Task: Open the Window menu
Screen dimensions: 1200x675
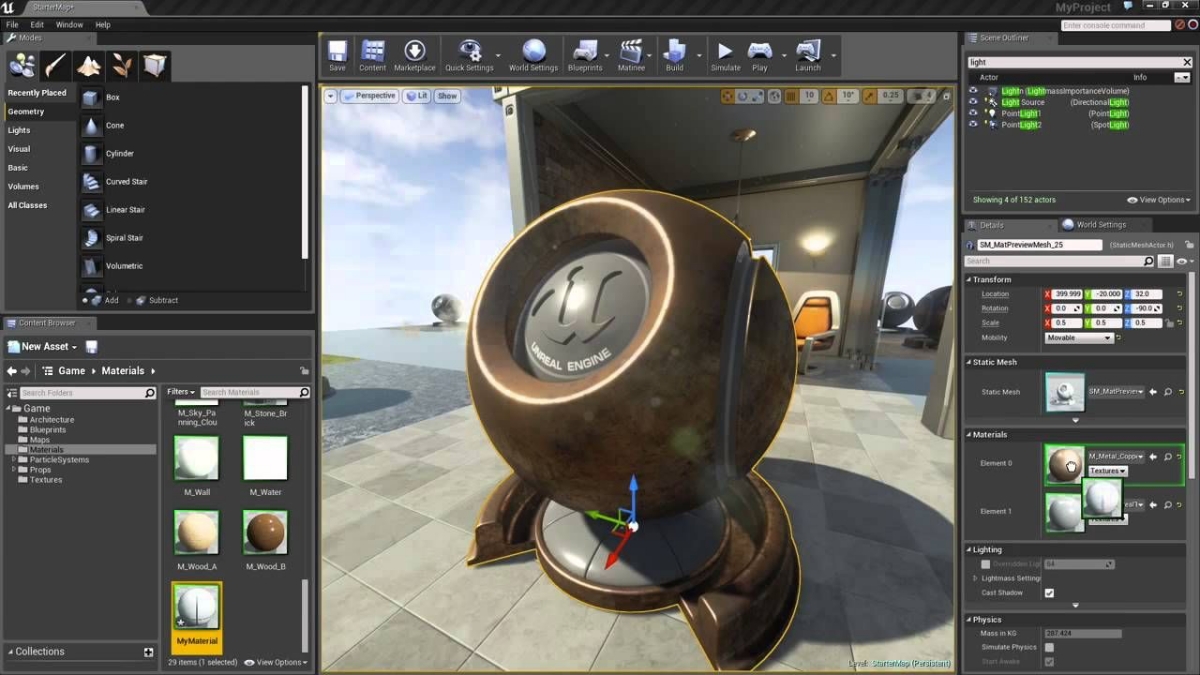Action: pyautogui.click(x=69, y=24)
